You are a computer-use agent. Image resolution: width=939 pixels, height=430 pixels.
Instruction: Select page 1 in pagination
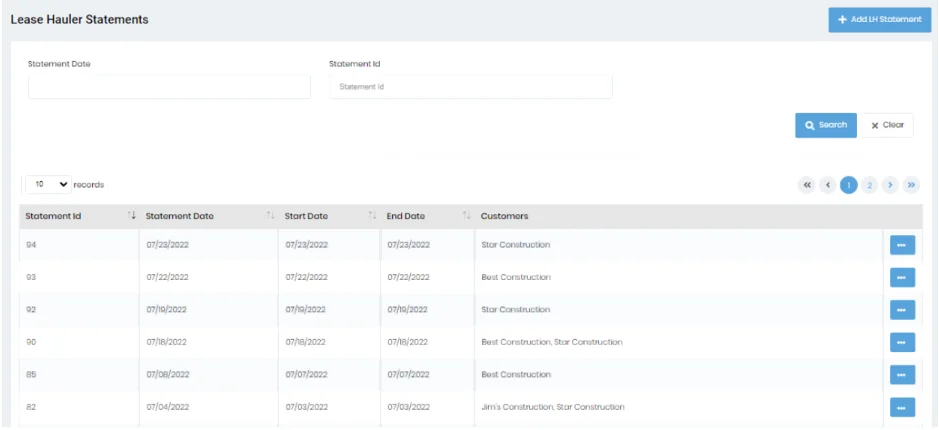tap(849, 185)
